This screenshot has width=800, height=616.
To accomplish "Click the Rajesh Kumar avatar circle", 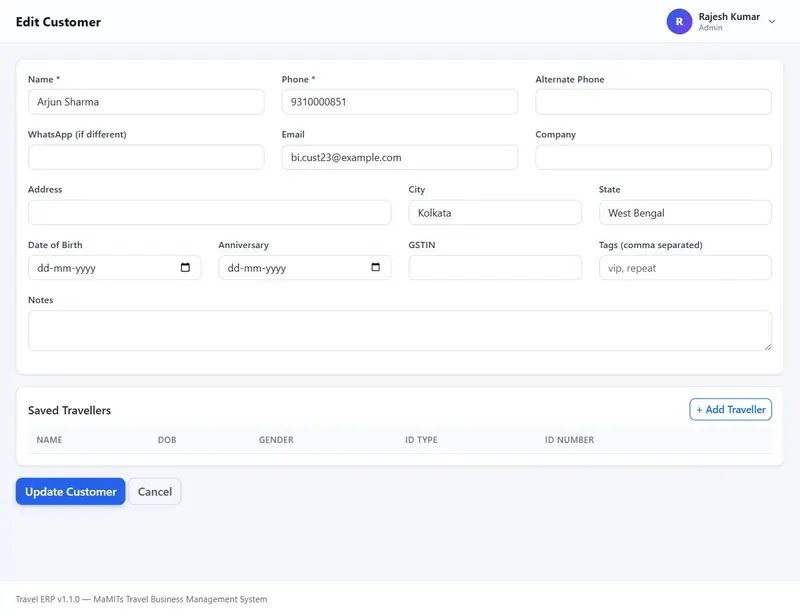I will point(679,21).
